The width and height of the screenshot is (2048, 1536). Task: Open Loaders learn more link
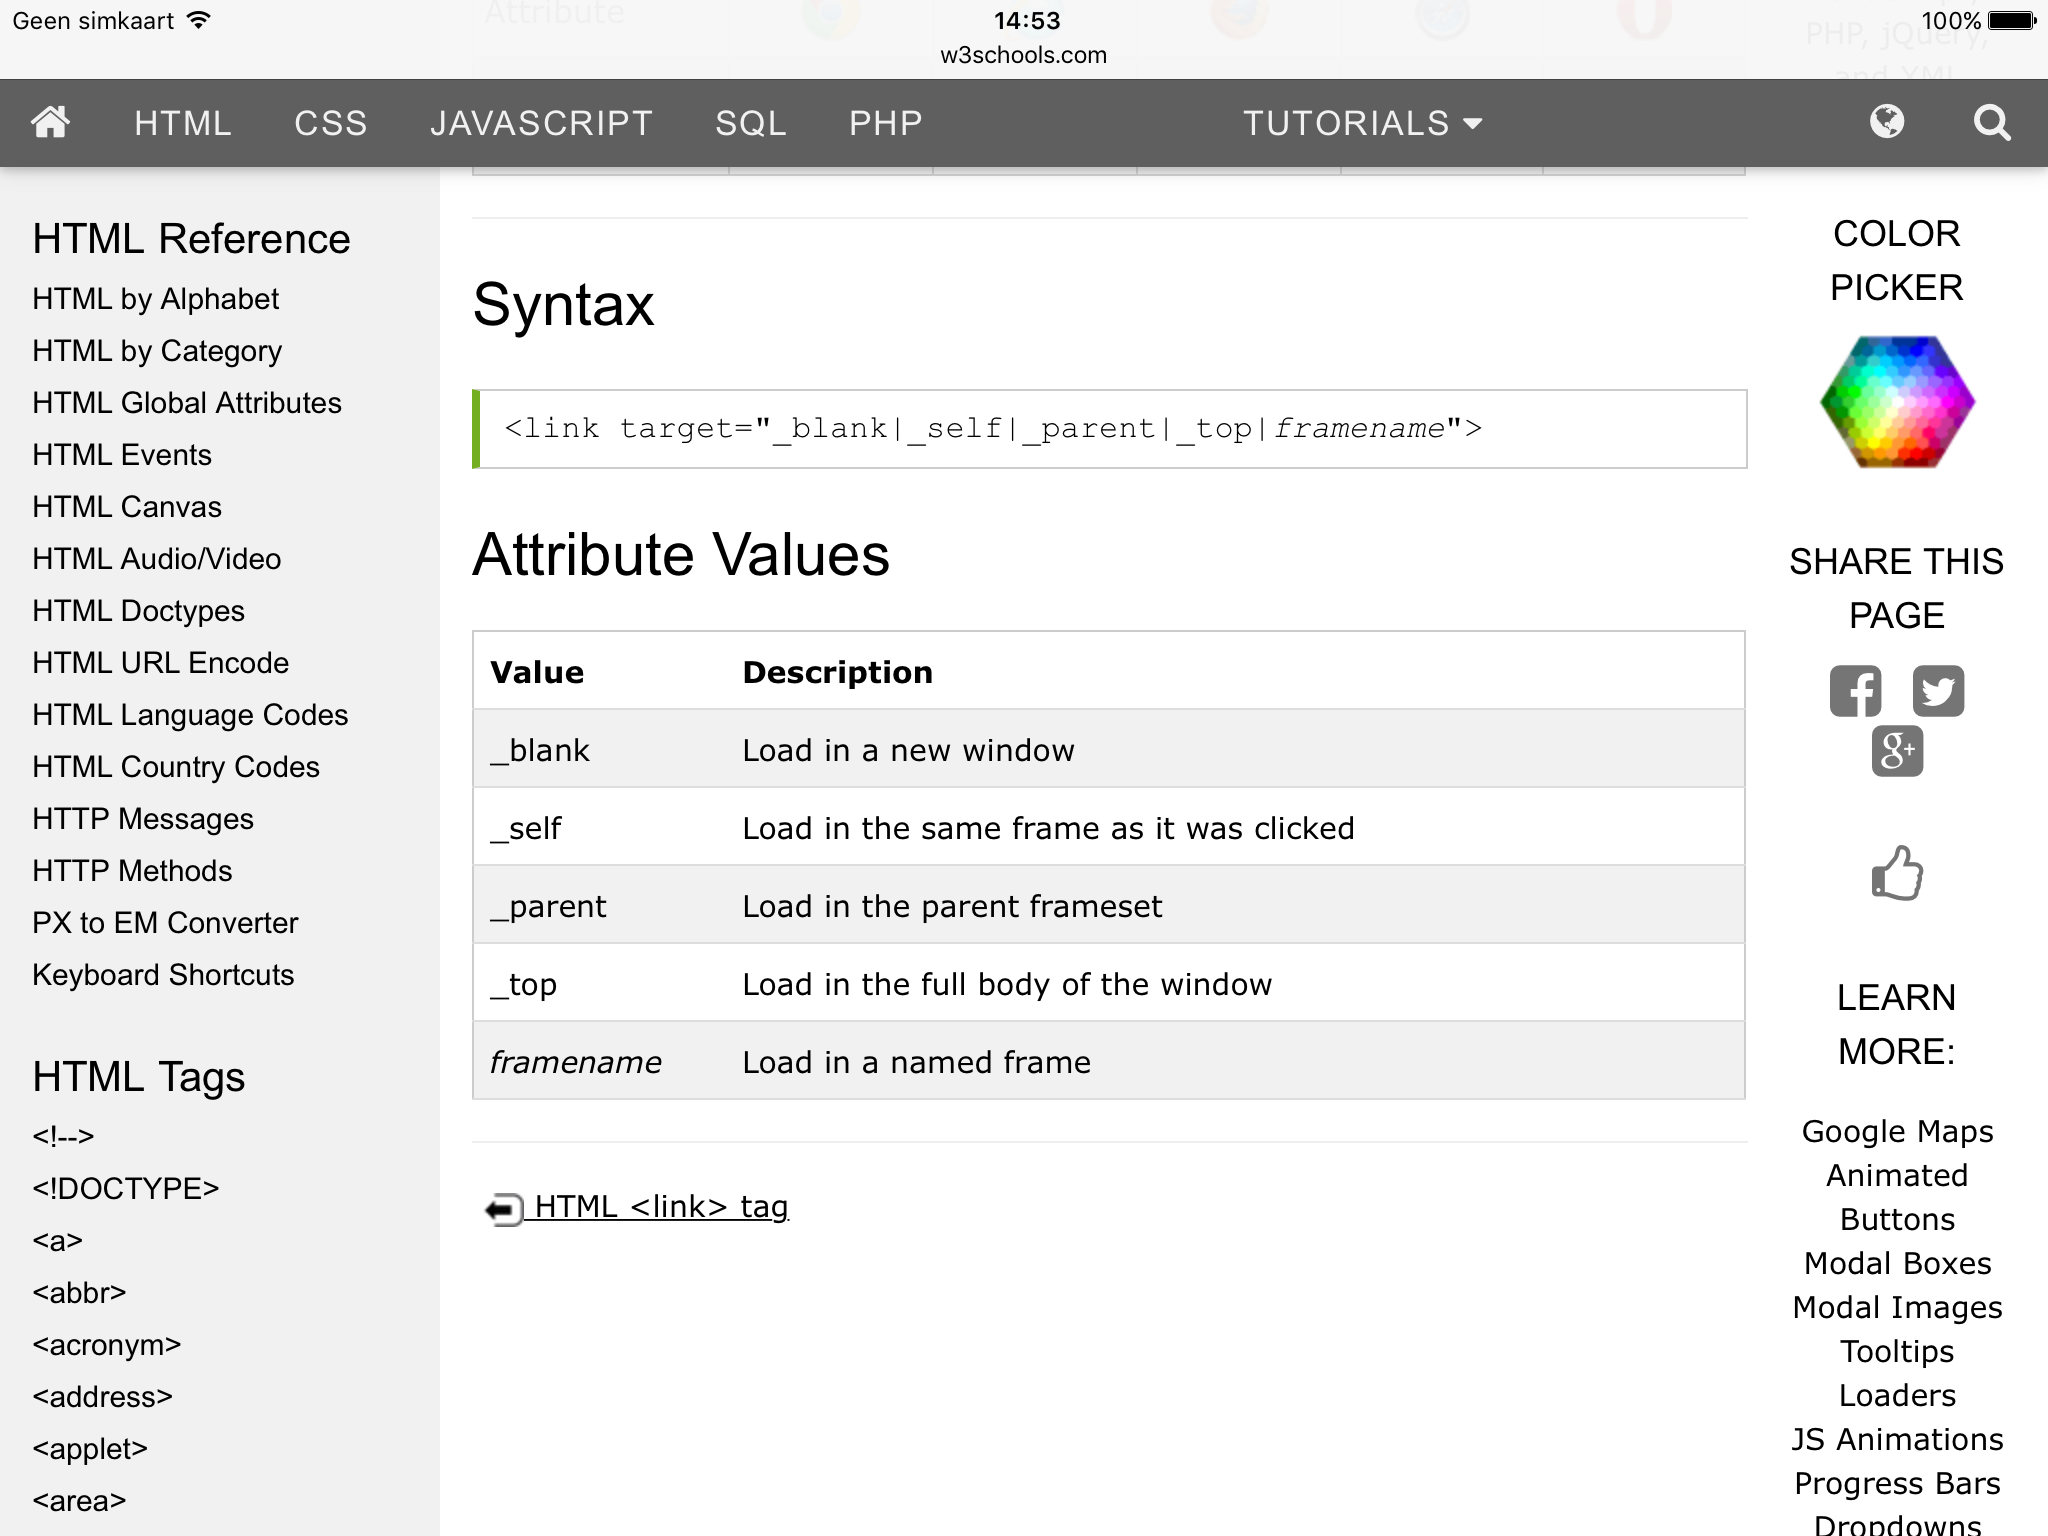click(x=1897, y=1395)
